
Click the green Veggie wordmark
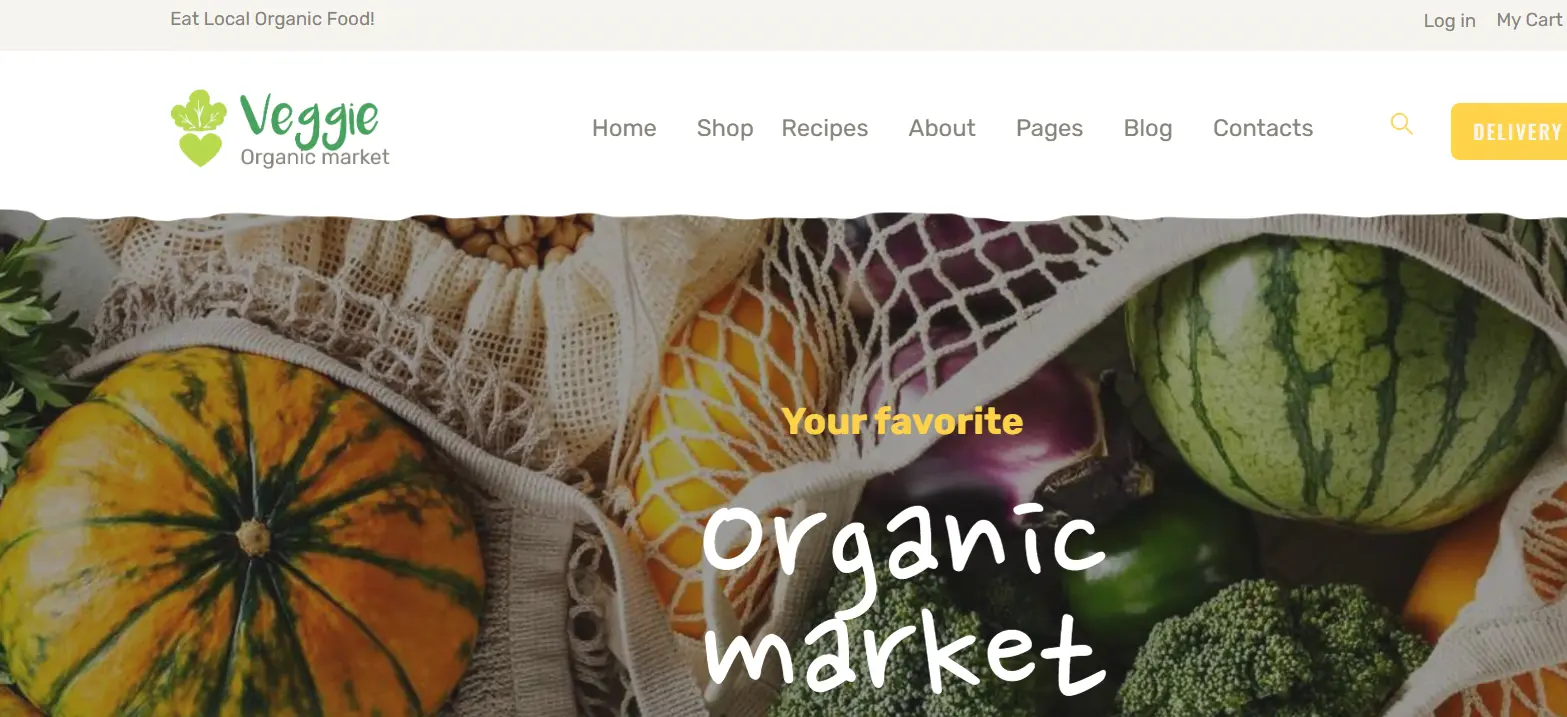309,117
